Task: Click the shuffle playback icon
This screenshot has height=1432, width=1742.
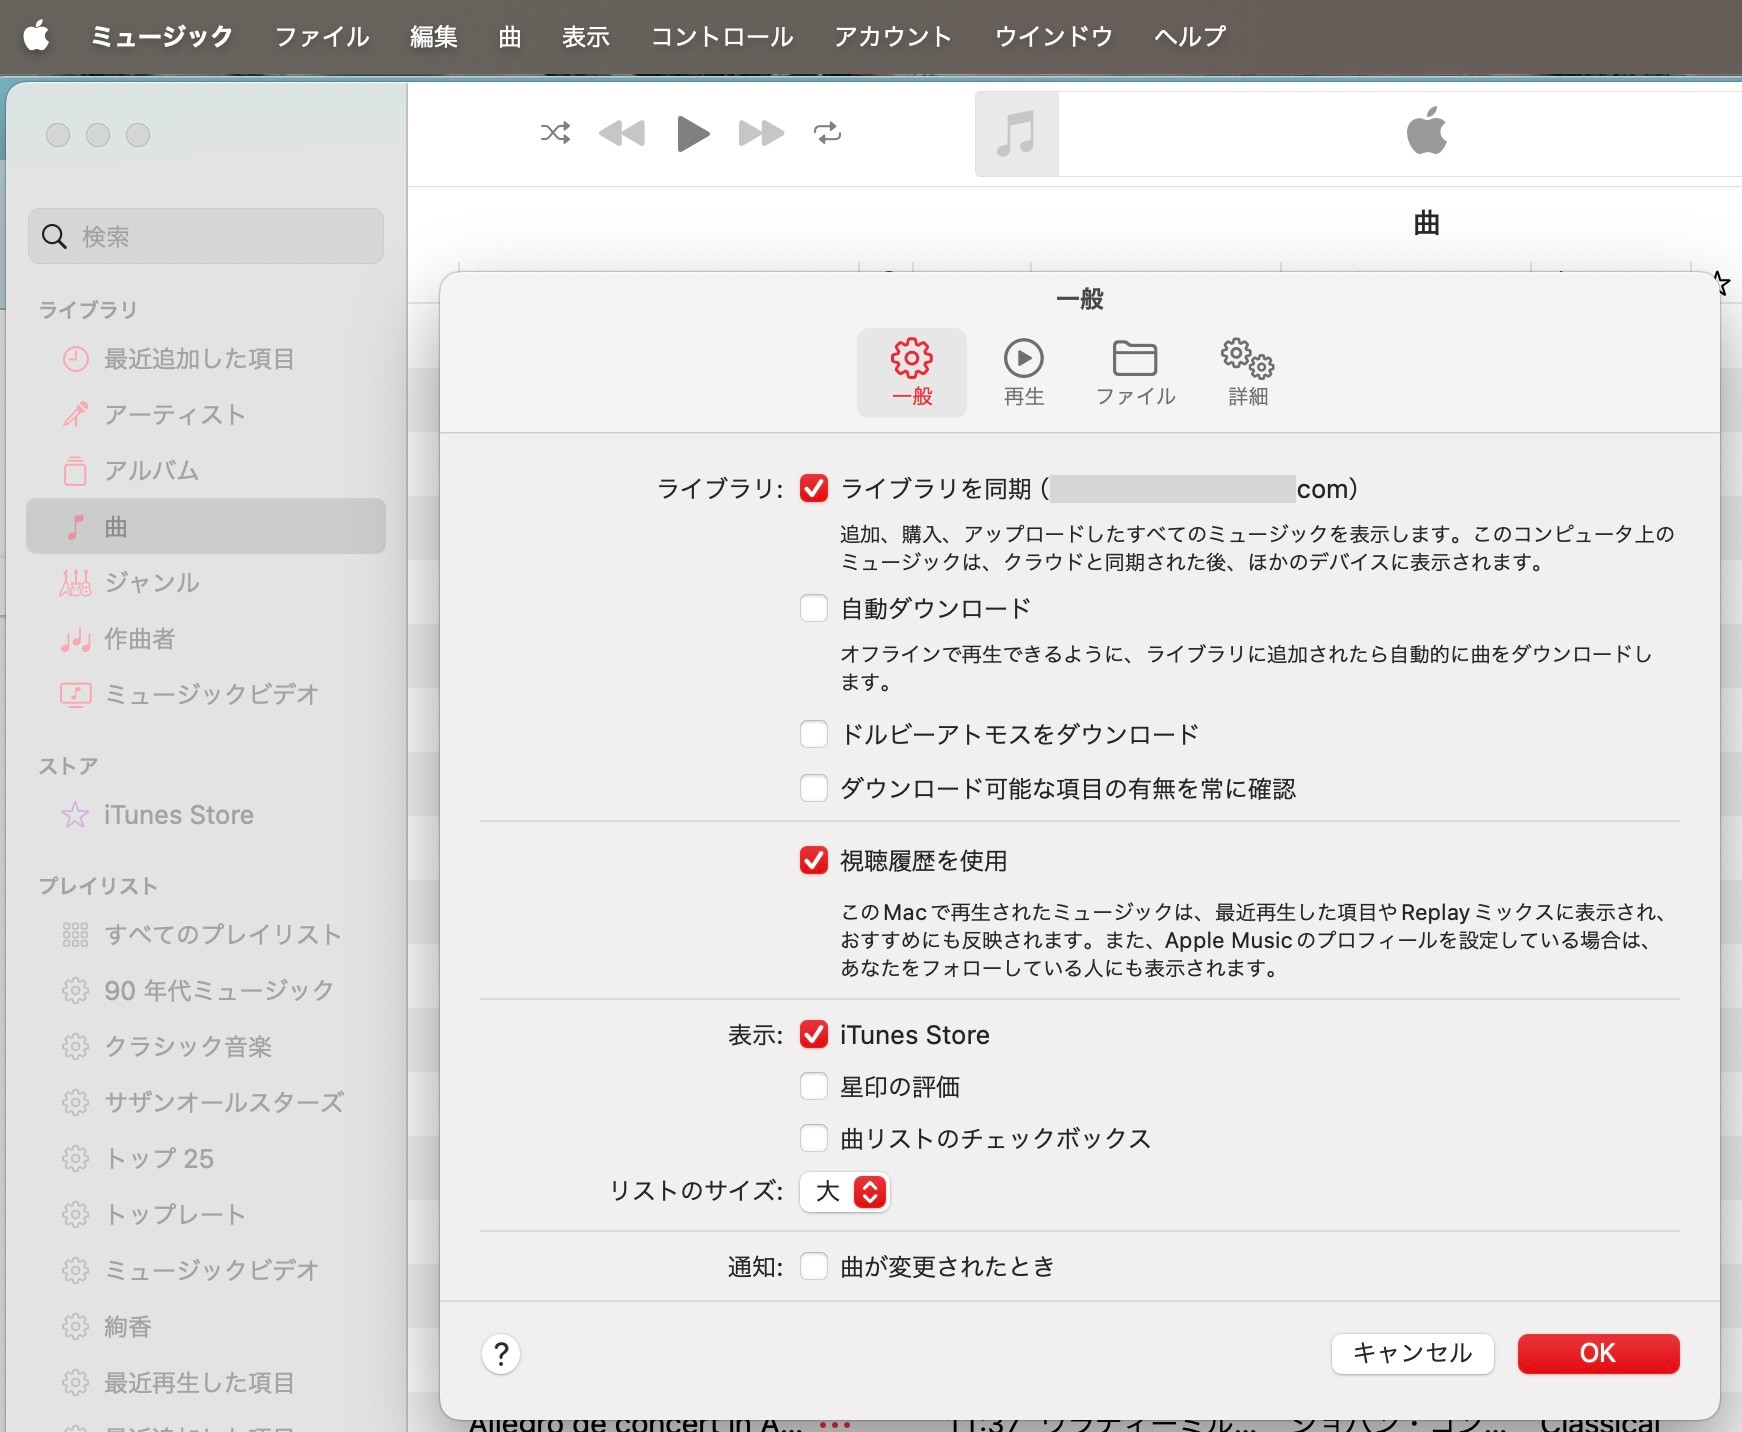Action: pyautogui.click(x=555, y=133)
